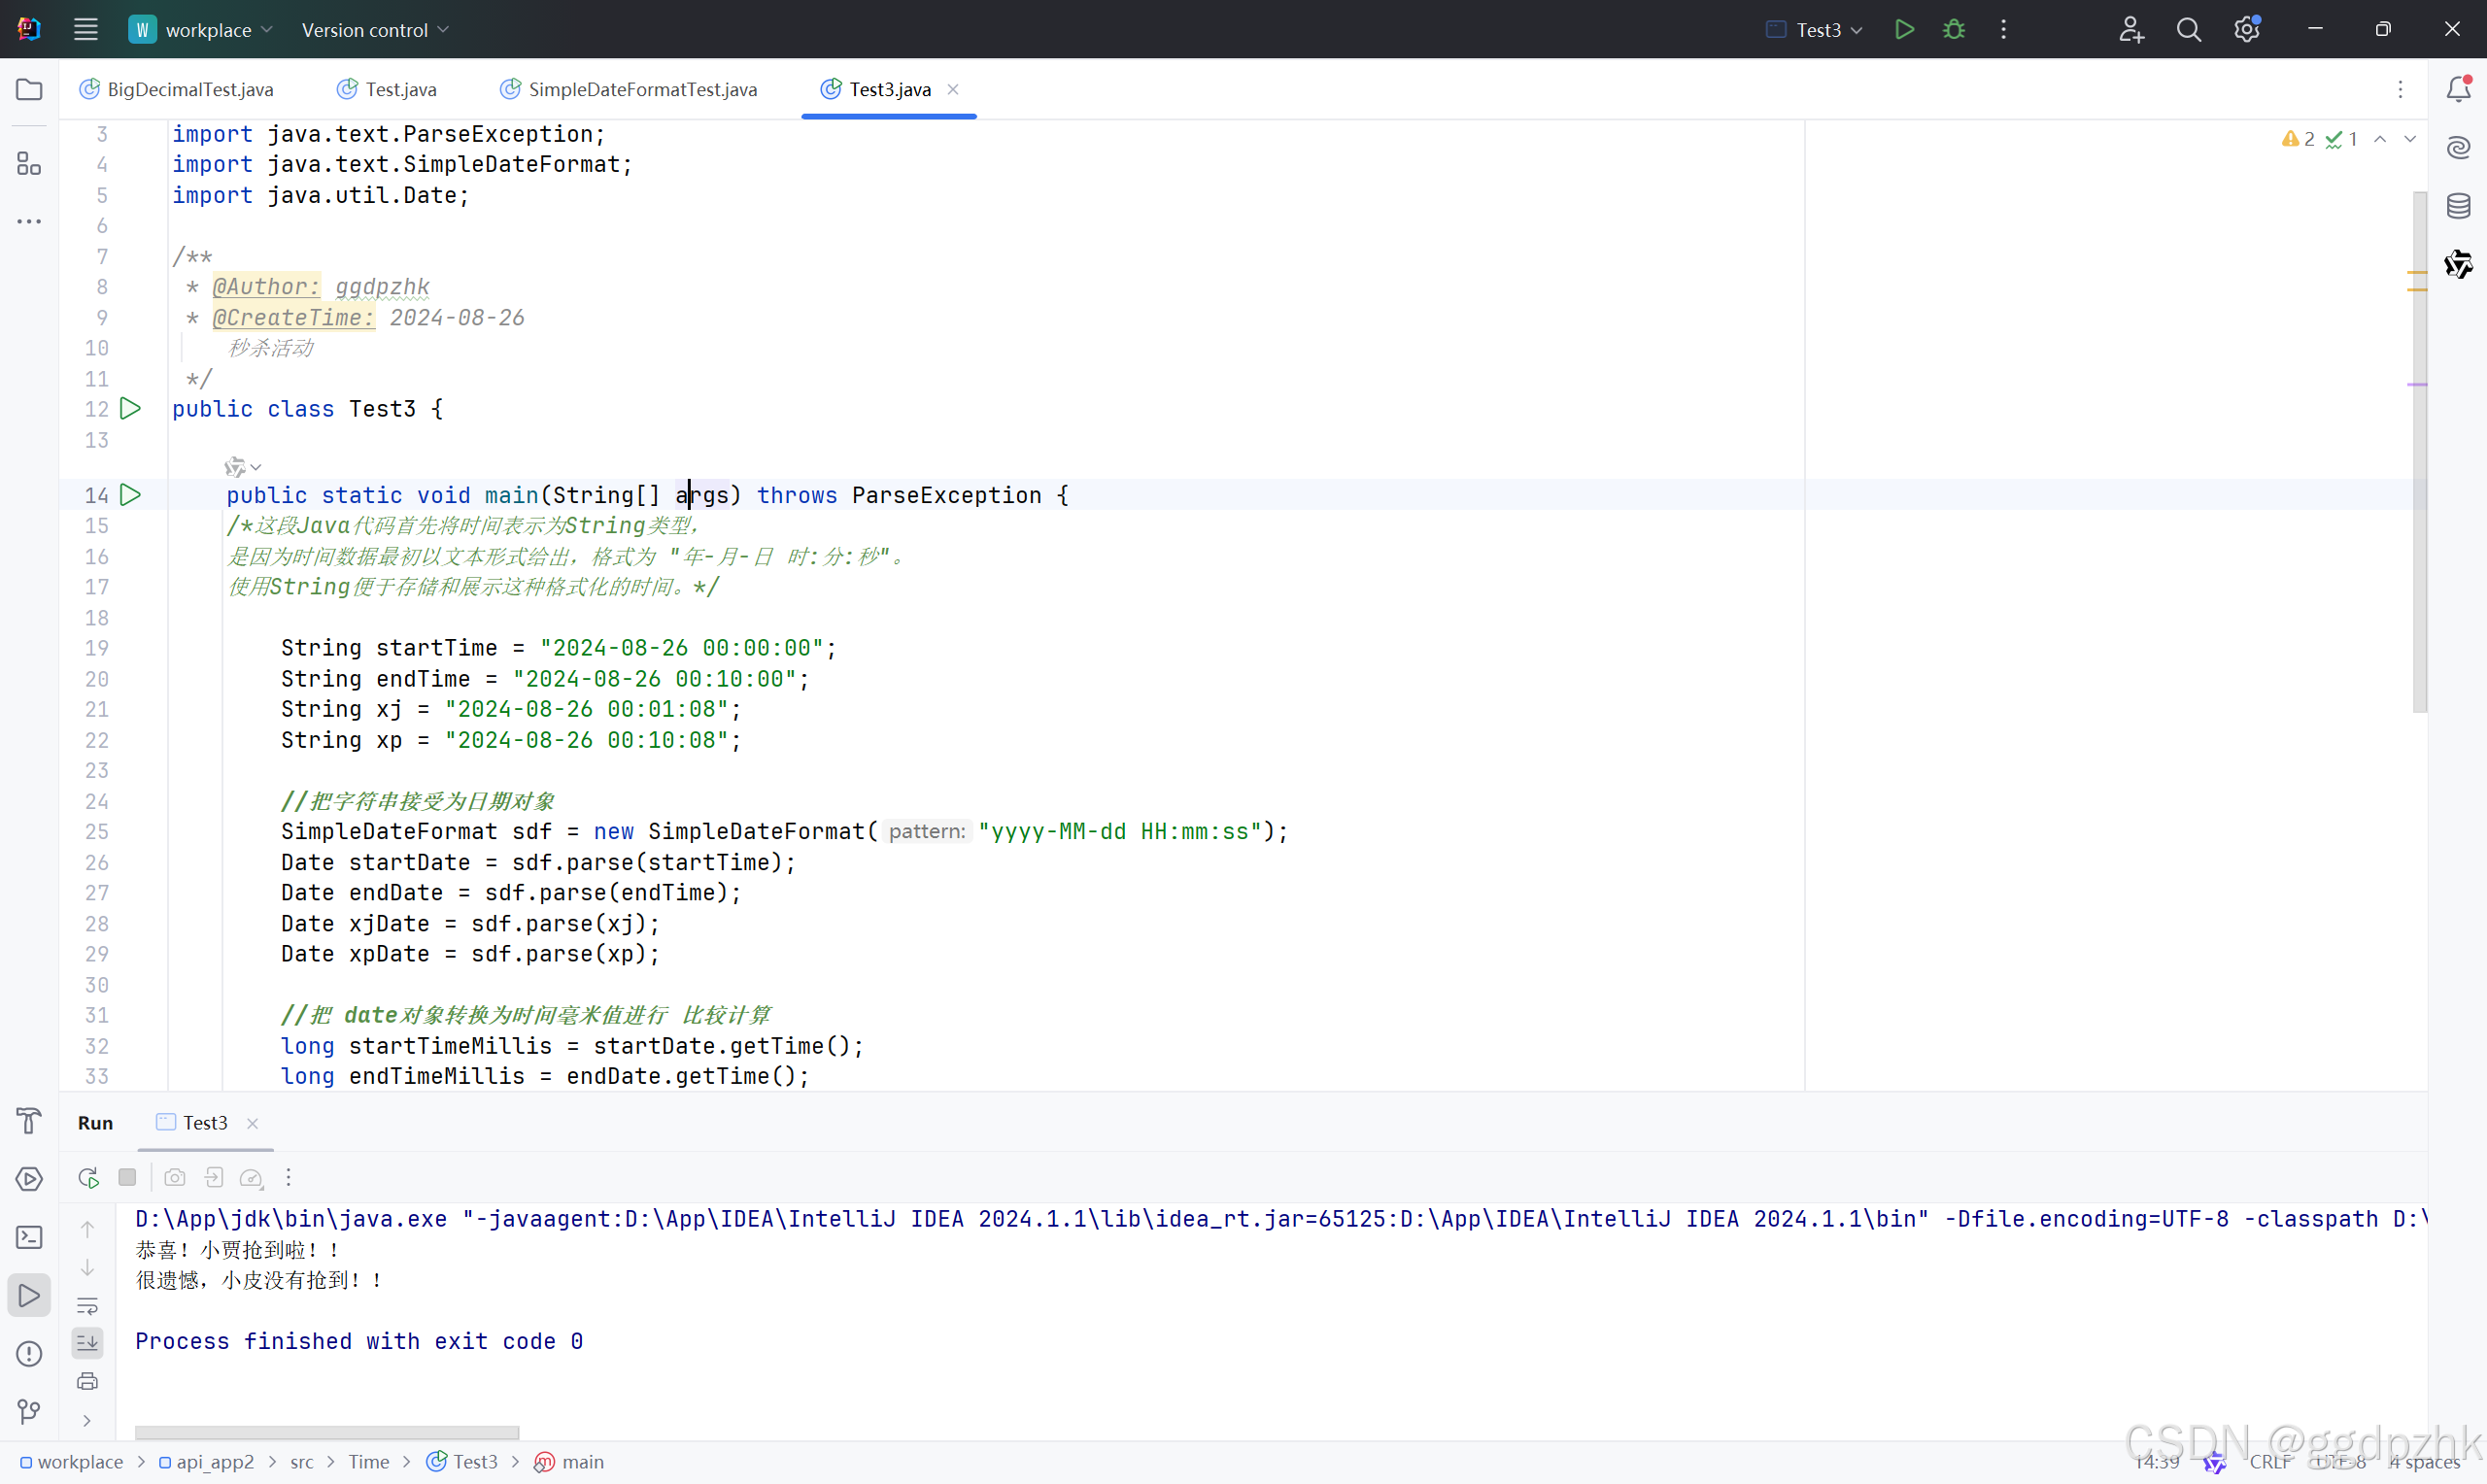Open the Test3 run configuration dropdown
The width and height of the screenshot is (2487, 1484).
[1815, 30]
